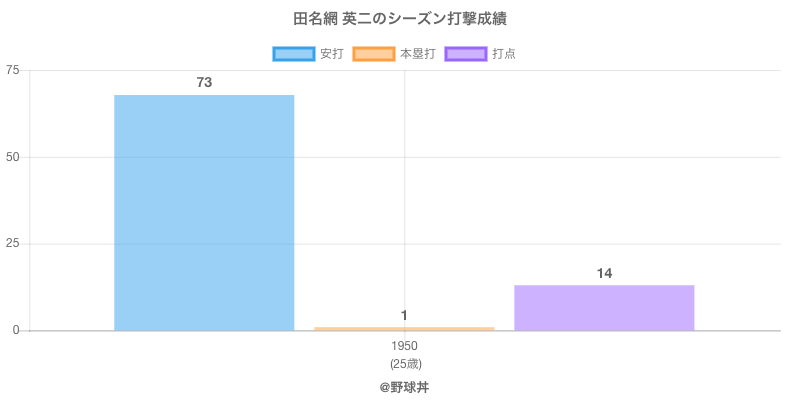Image resolution: width=800 pixels, height=400 pixels.
Task: Click the data label 1 above orange bar
Action: [x=404, y=316]
